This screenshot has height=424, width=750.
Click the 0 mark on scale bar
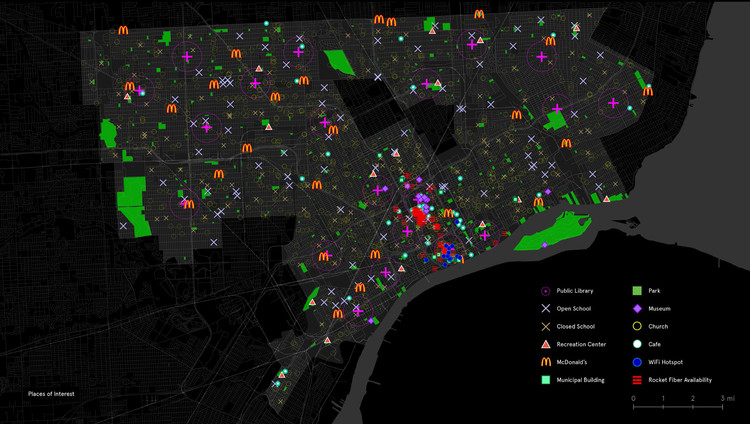(x=634, y=401)
